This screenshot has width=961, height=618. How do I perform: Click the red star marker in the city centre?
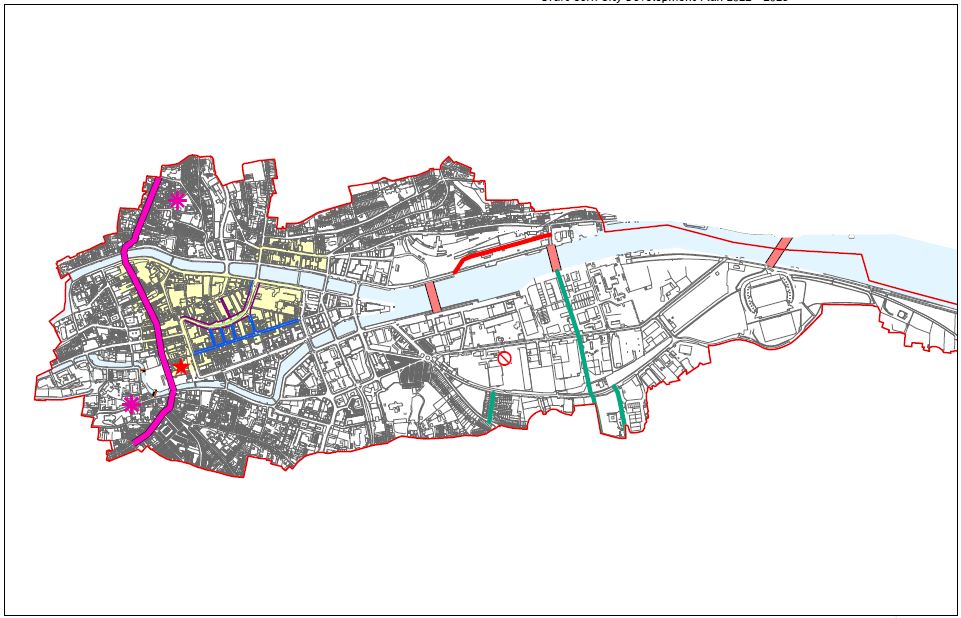pos(181,366)
